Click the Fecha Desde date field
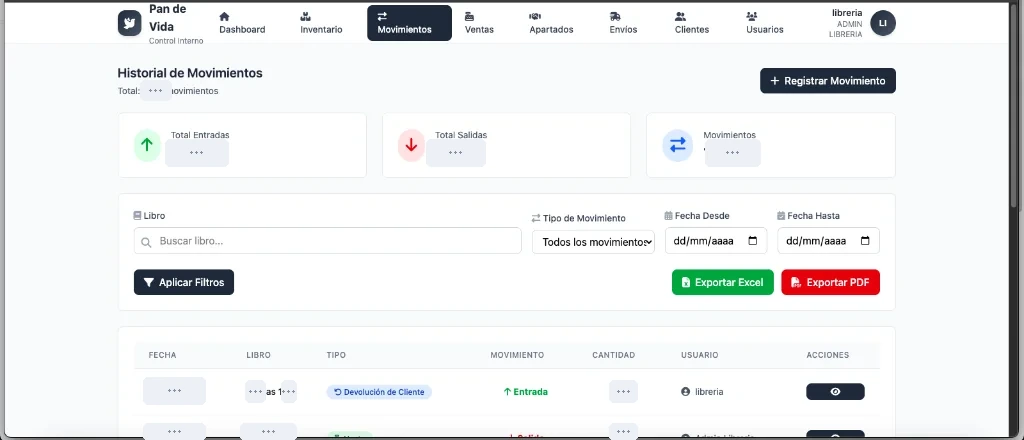 coord(716,240)
